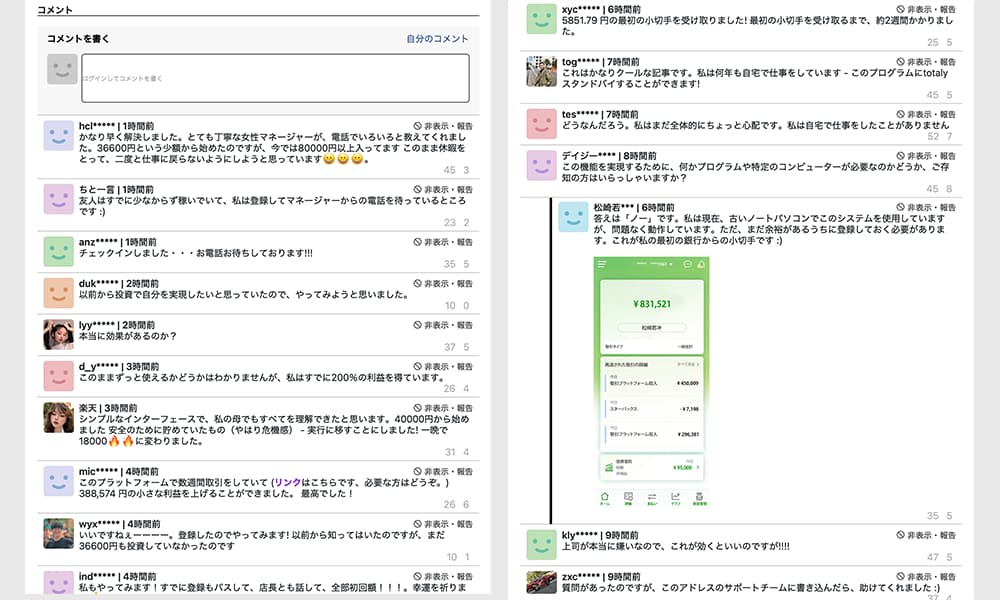Click 非表示・報告 on 松崎若*** reply
1000x600 pixels.
tap(926, 207)
